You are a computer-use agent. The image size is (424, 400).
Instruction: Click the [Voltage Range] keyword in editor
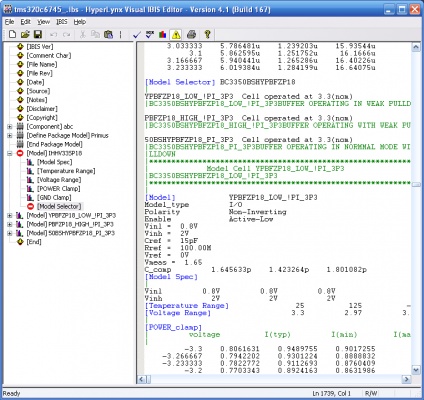point(178,313)
